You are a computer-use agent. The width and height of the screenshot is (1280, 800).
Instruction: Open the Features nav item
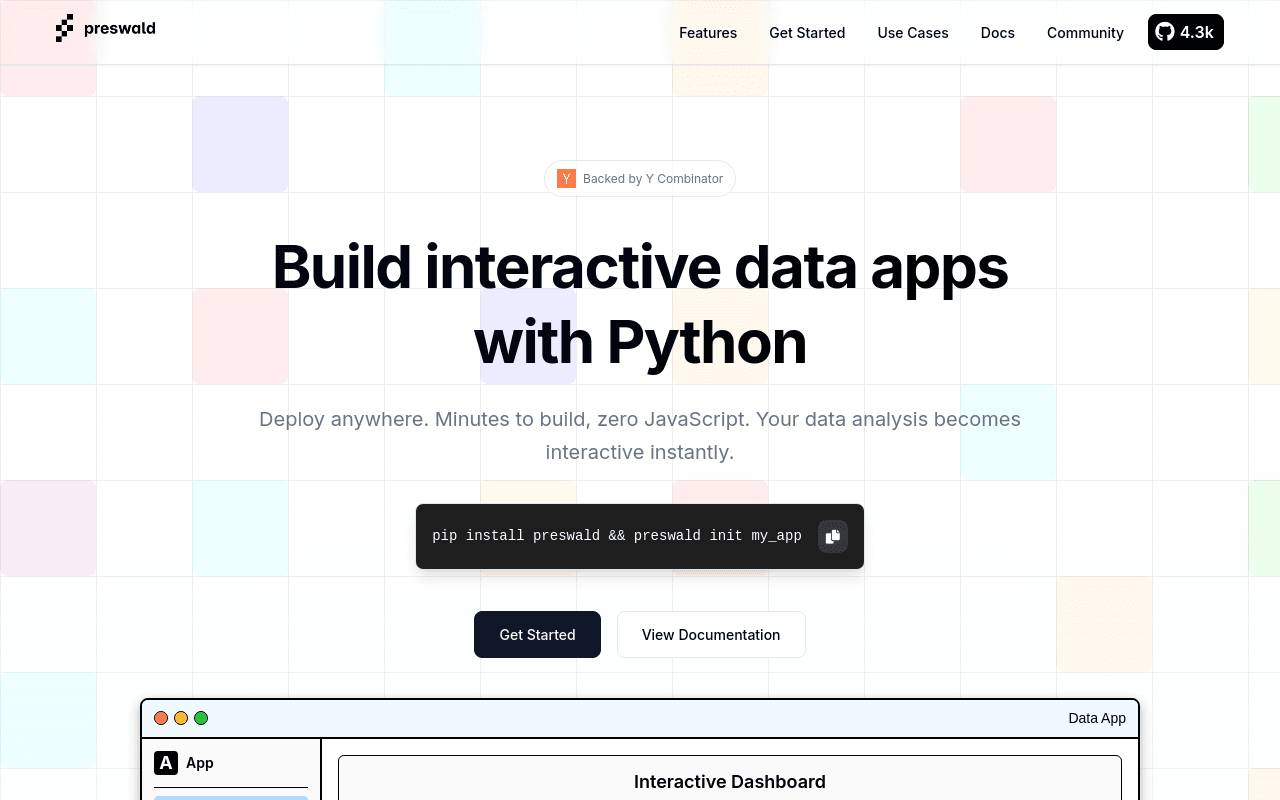(x=708, y=33)
